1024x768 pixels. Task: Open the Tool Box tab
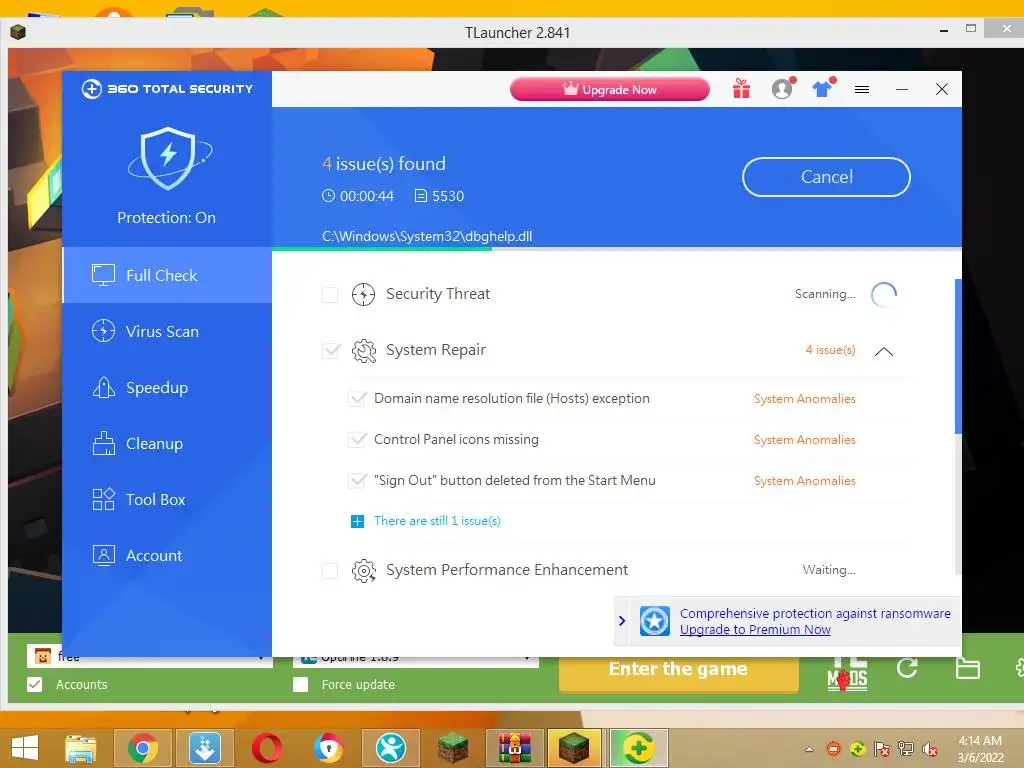coord(167,500)
